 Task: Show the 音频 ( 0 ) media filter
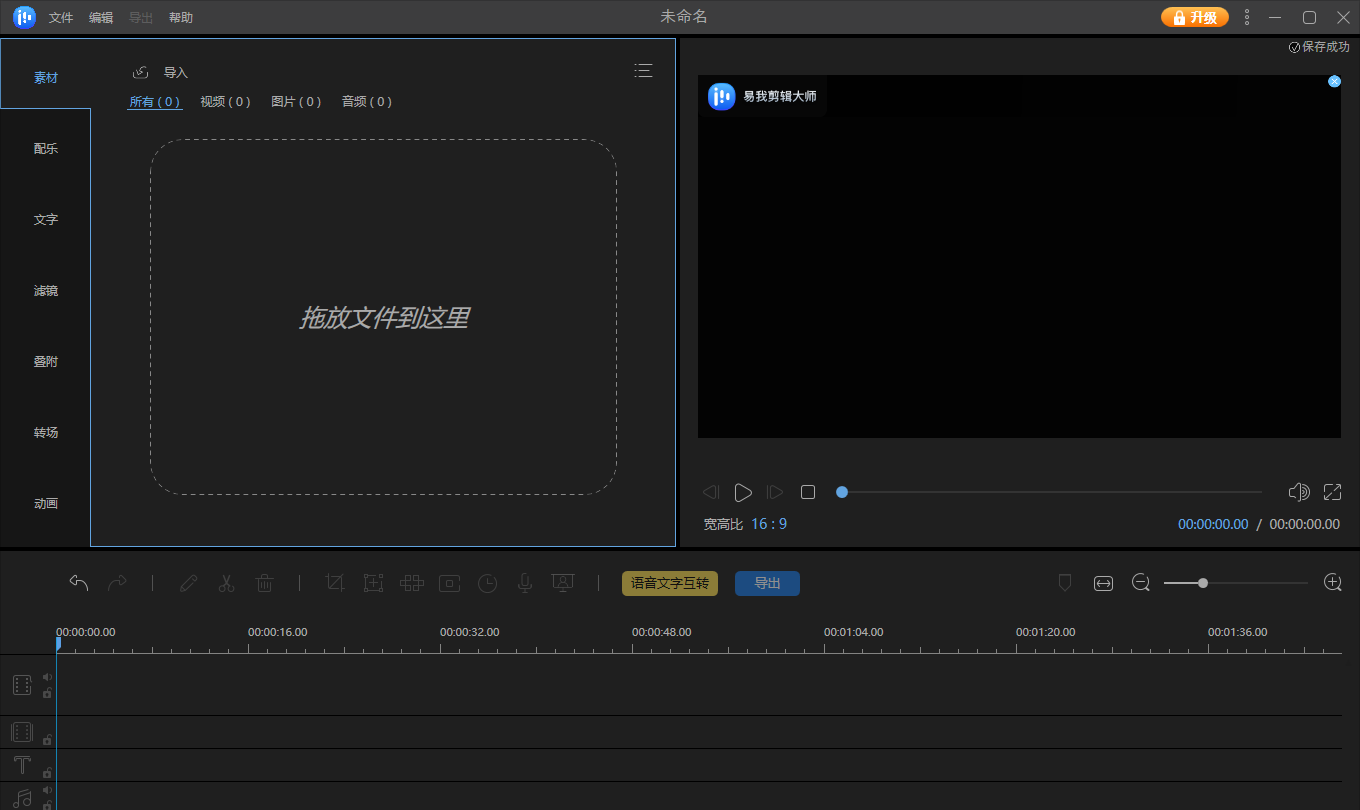[x=367, y=101]
